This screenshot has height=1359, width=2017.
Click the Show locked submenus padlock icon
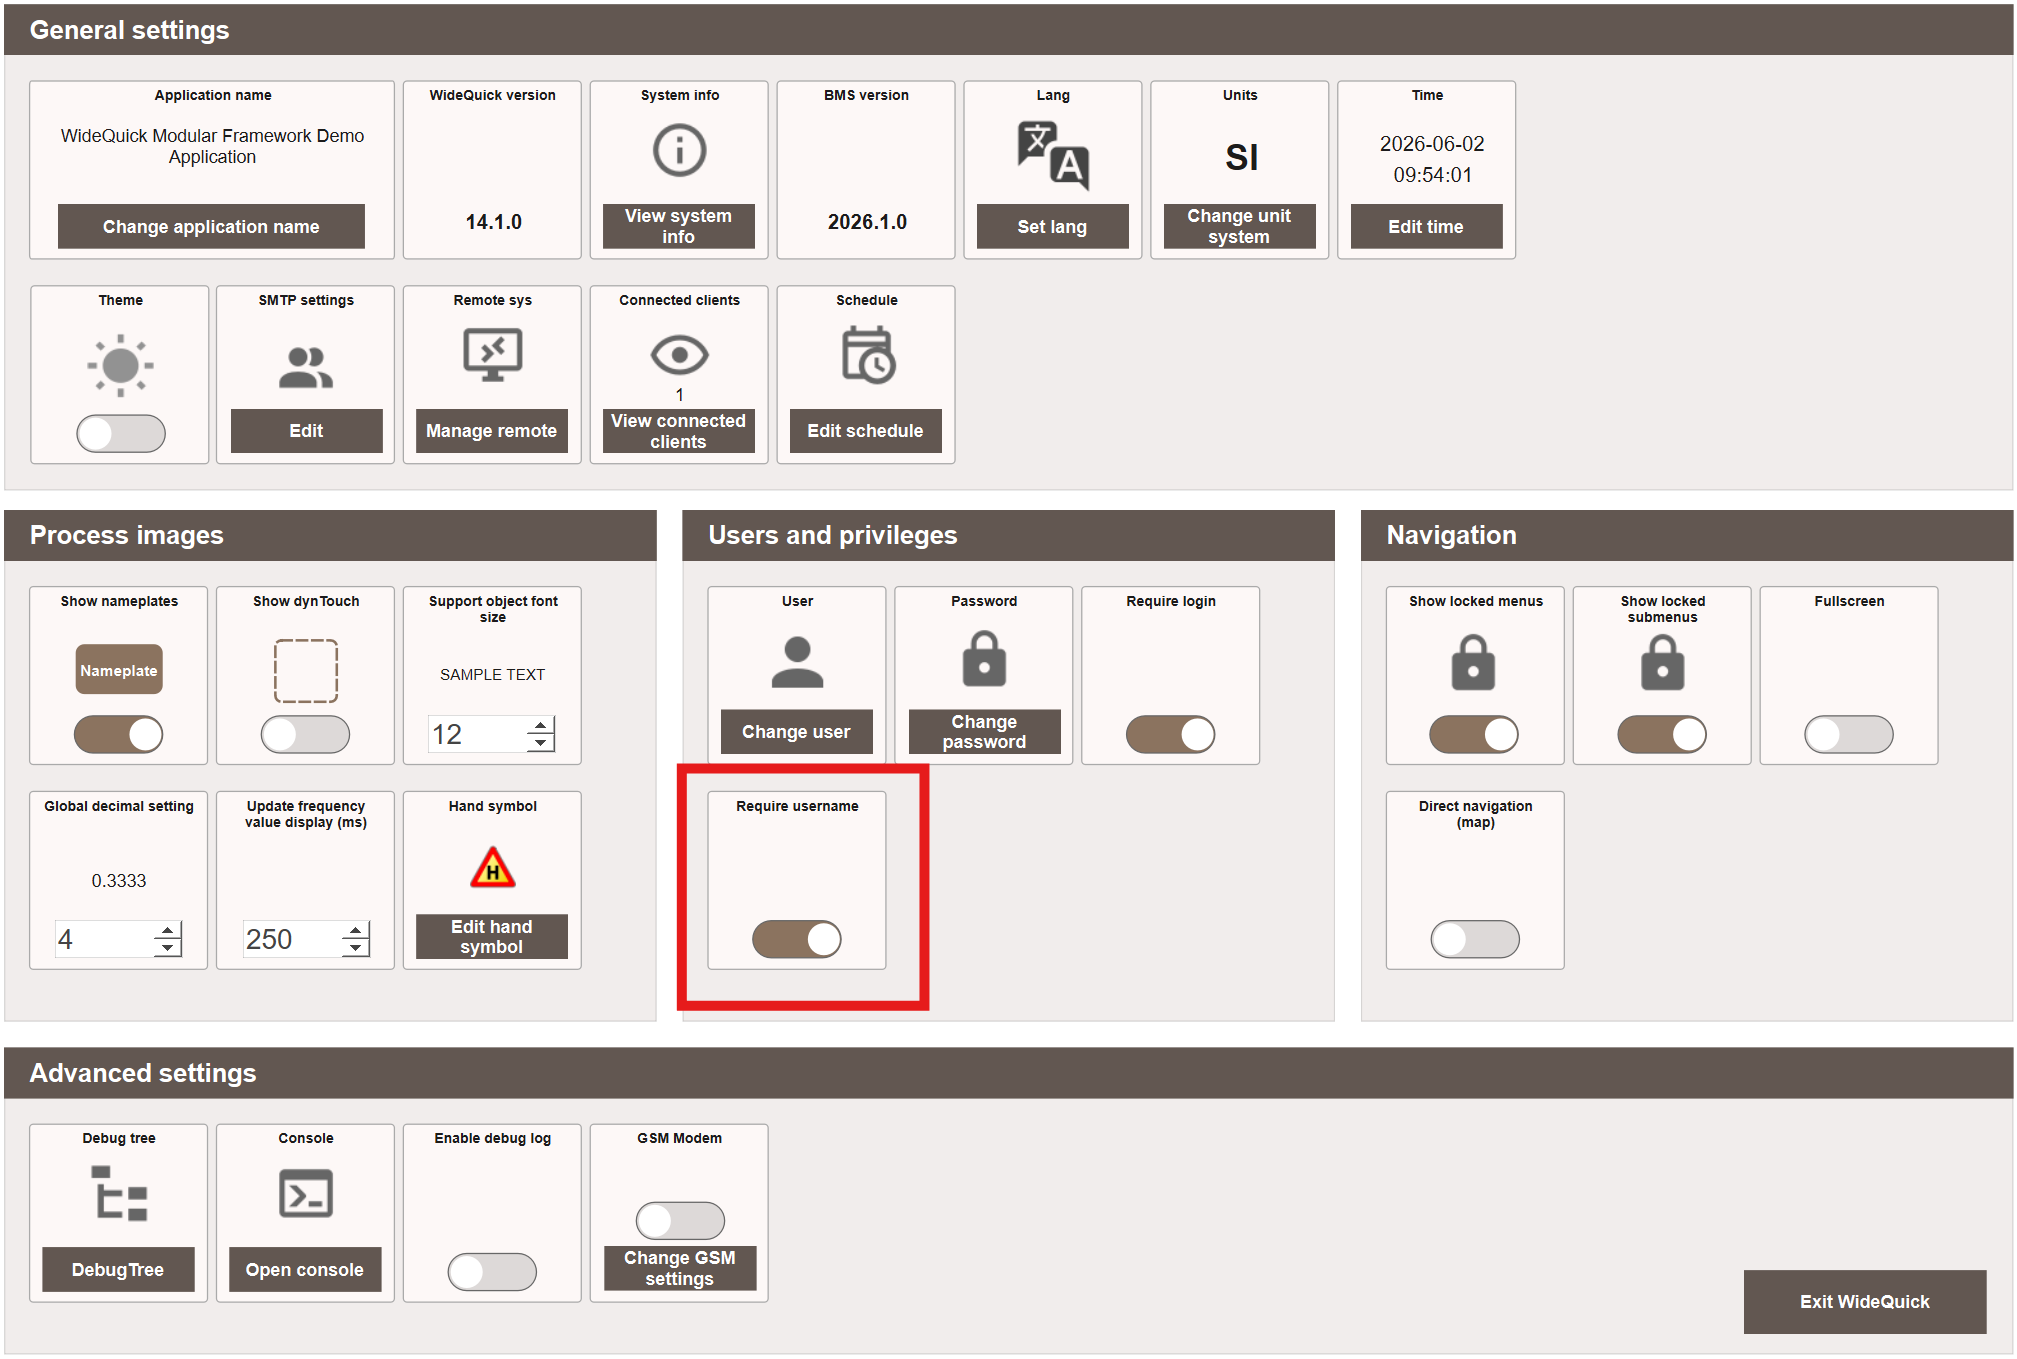[x=1662, y=662]
